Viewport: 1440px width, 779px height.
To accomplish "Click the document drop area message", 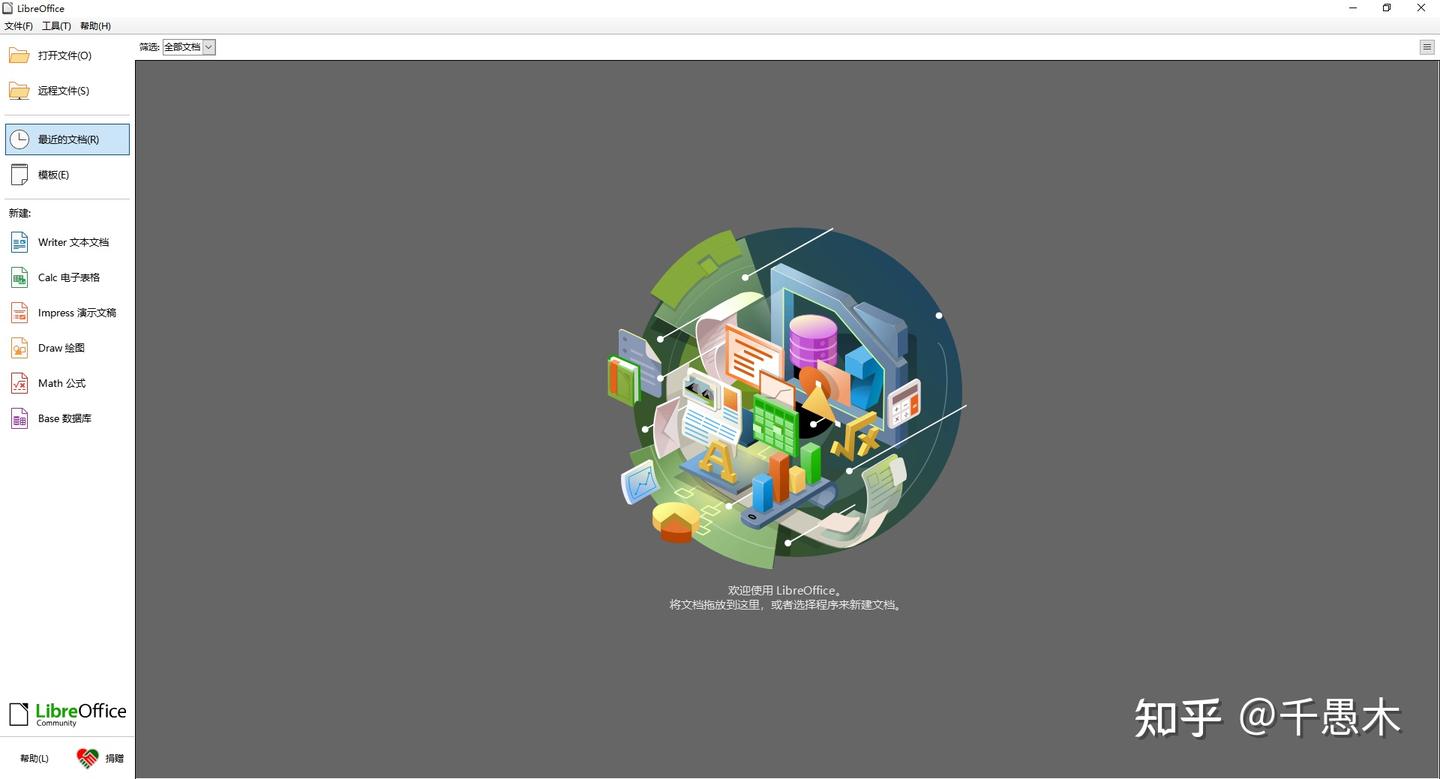I will tap(785, 597).
